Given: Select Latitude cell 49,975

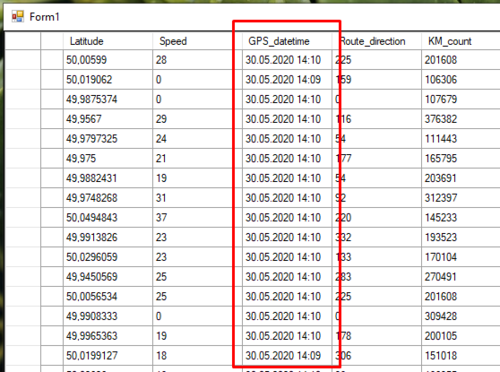Looking at the screenshot, I should click(108, 158).
